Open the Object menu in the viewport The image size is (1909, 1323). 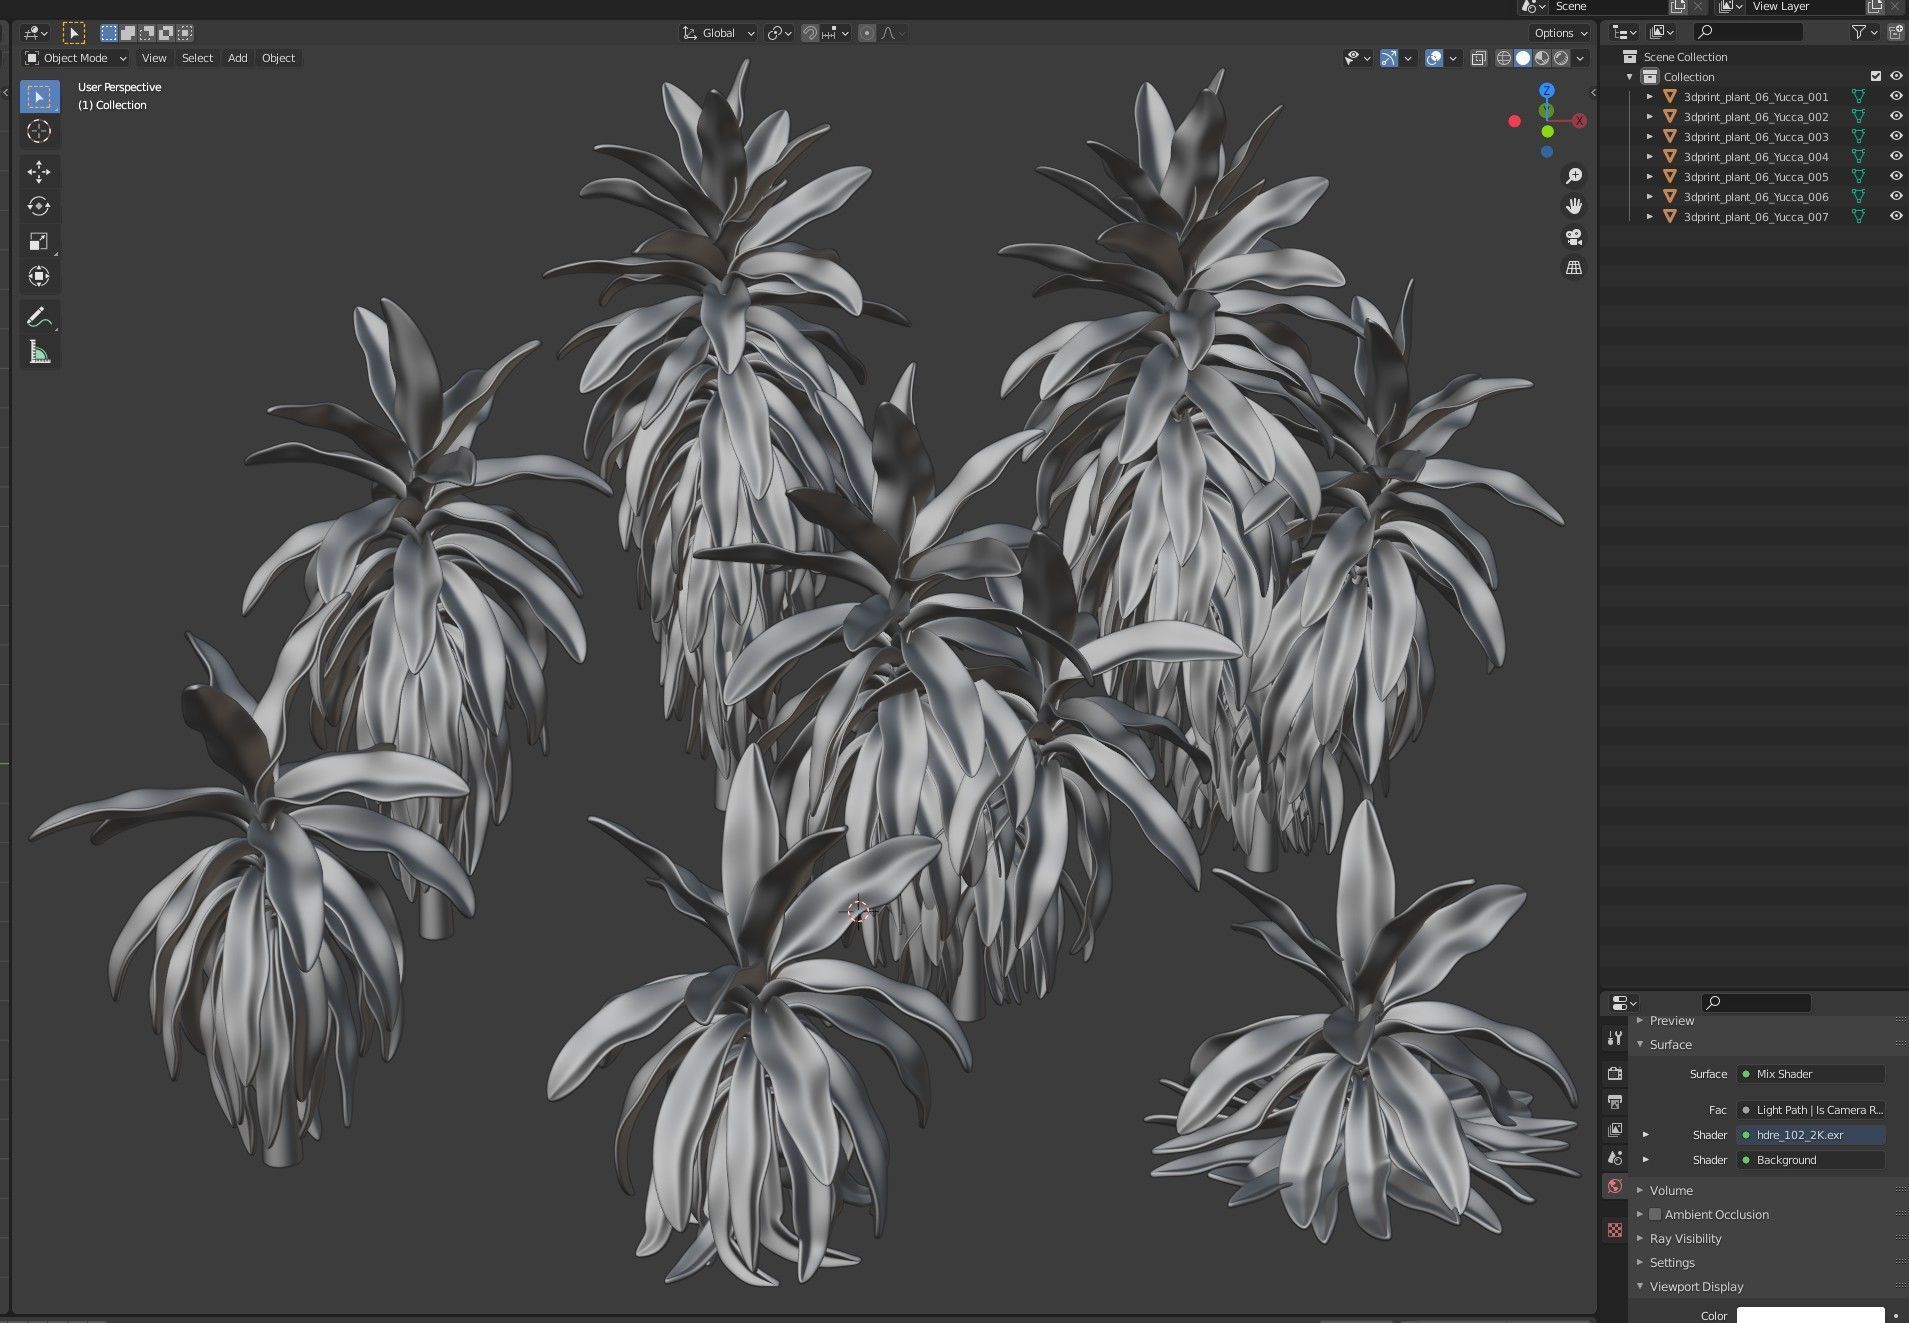[278, 58]
